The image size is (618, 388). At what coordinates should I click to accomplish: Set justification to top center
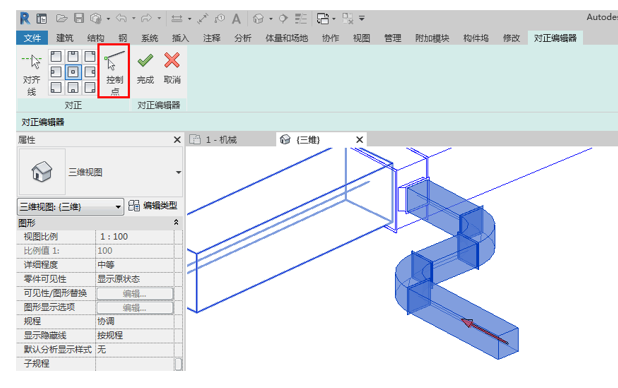coord(73,56)
